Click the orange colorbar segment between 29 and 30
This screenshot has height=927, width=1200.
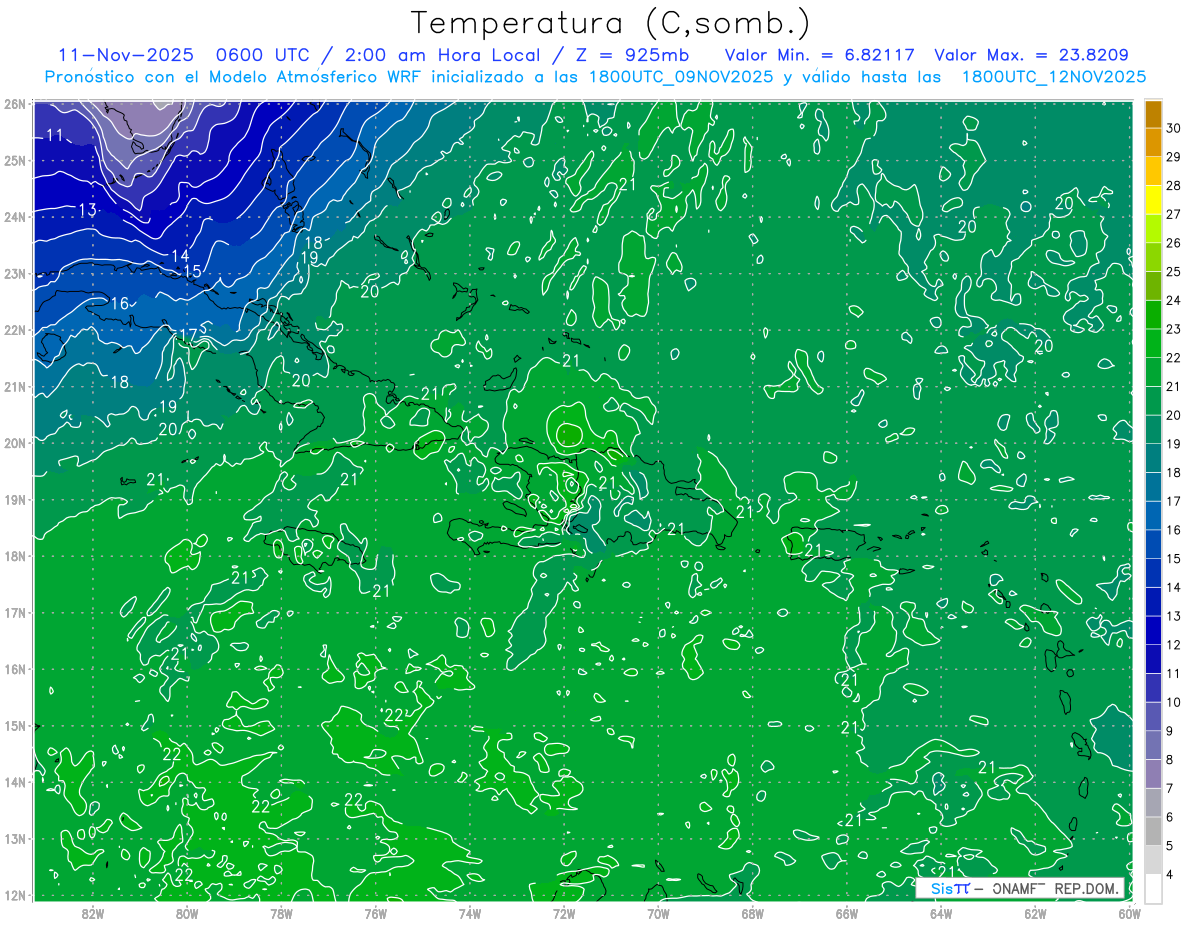click(1153, 142)
